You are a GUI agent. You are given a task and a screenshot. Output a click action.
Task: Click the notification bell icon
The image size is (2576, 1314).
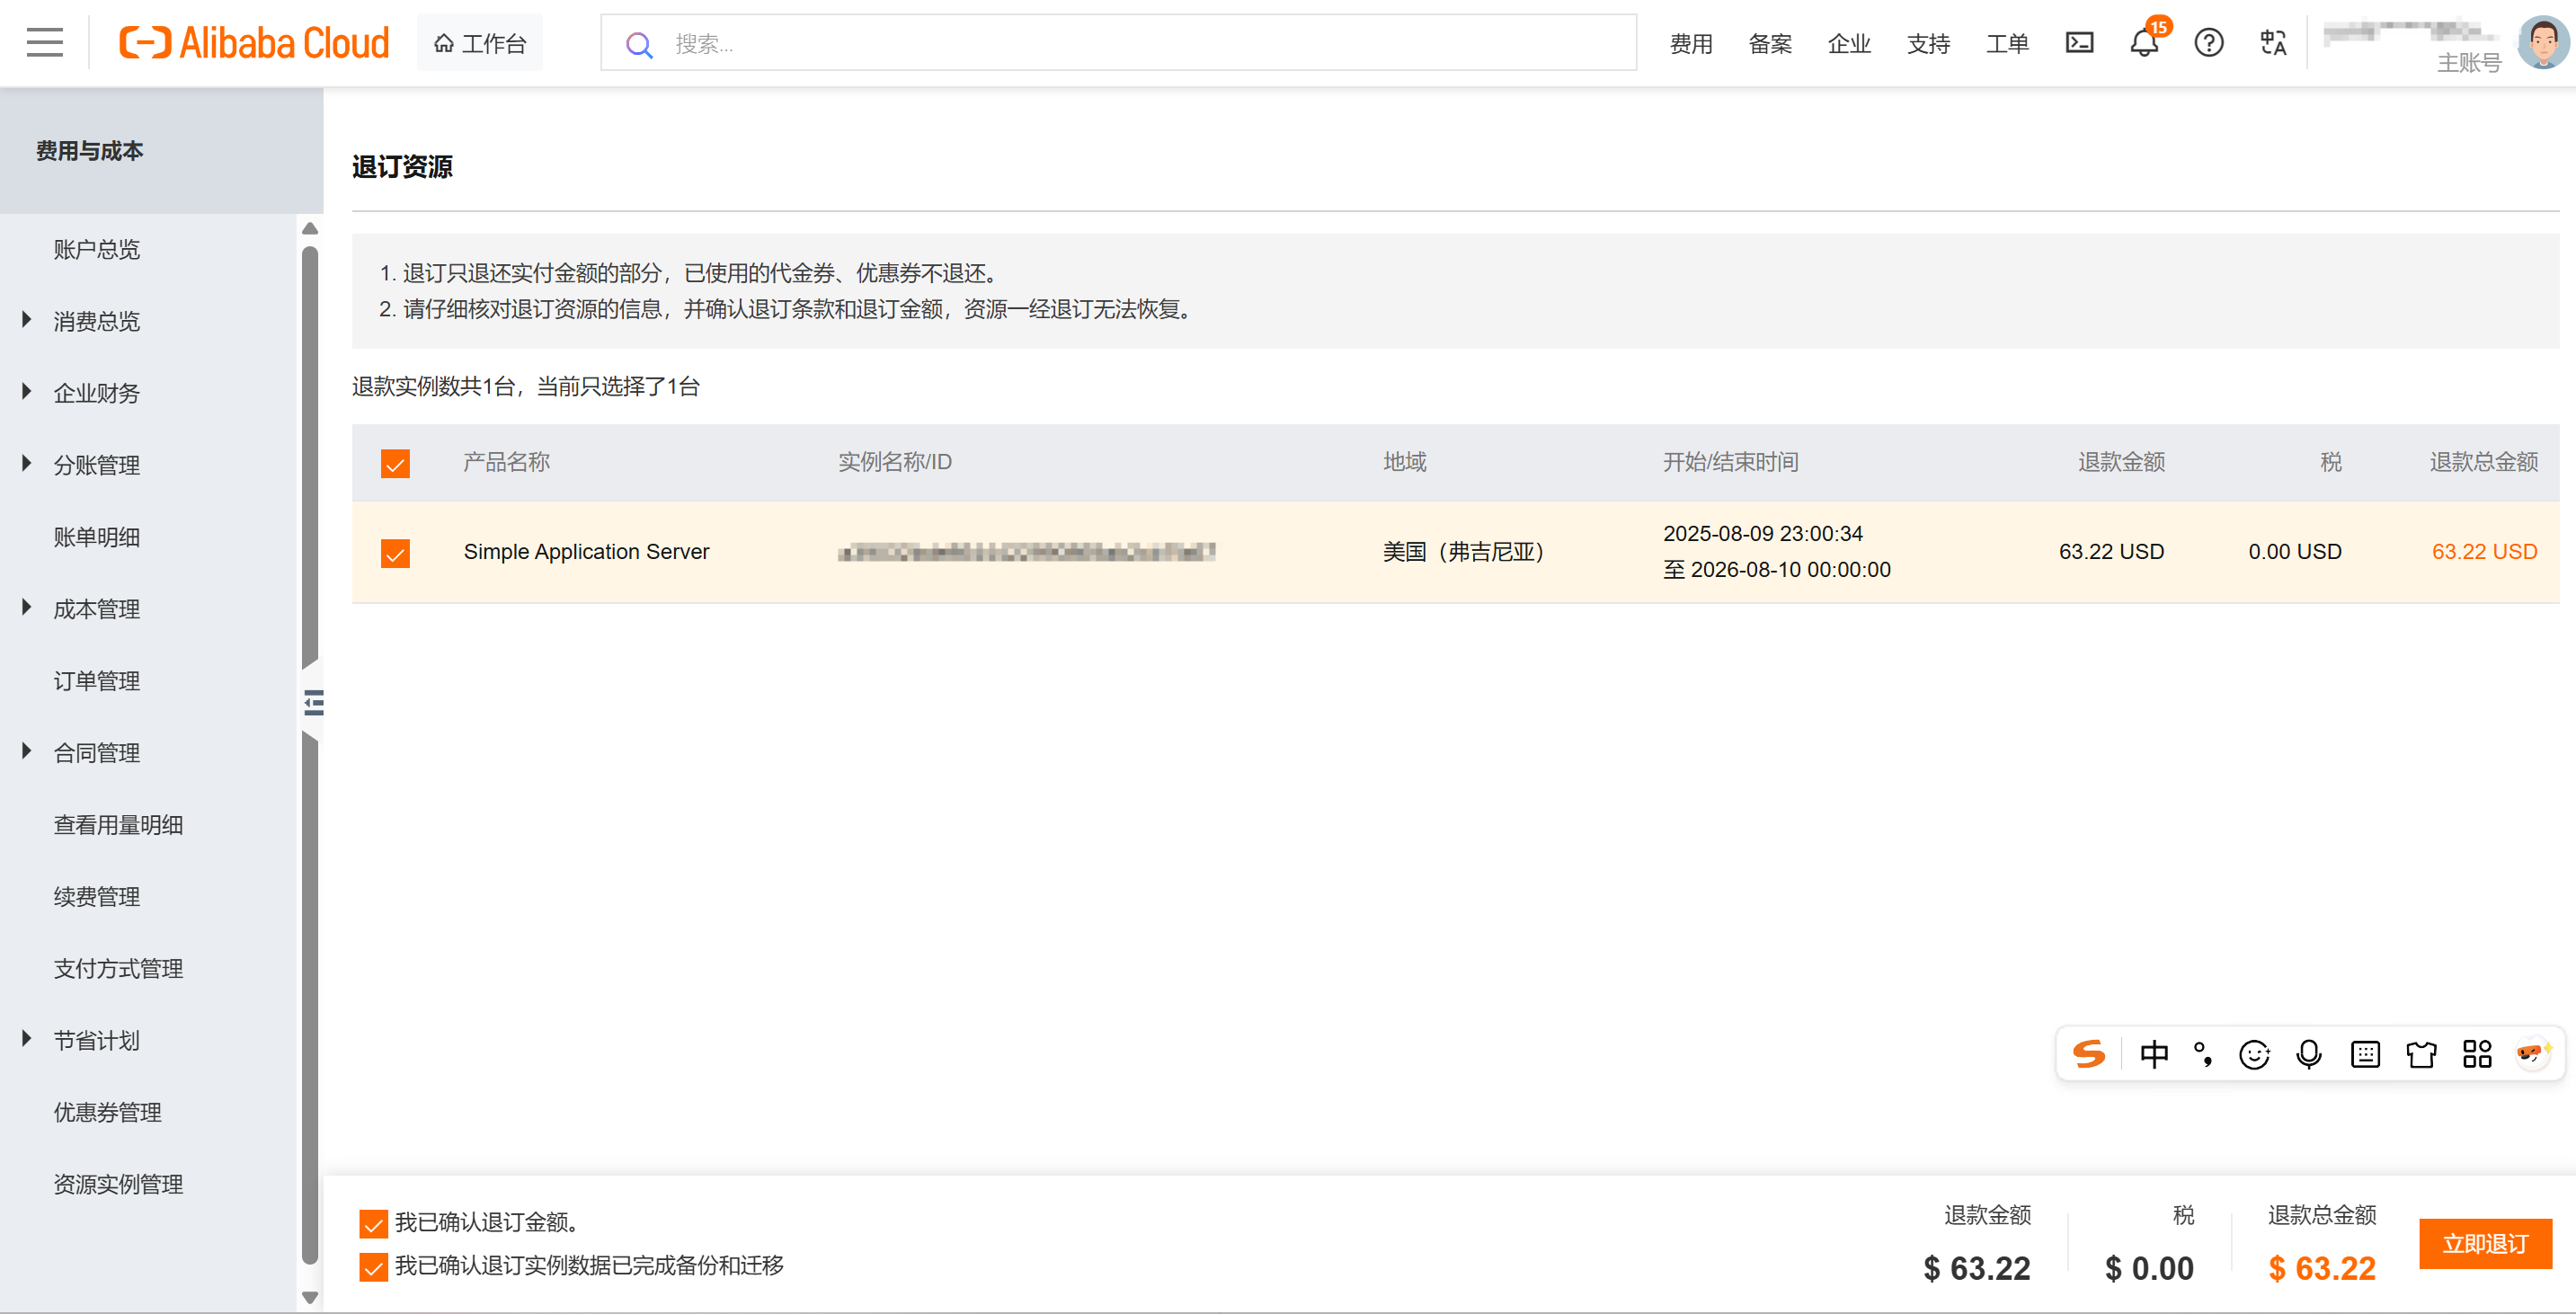click(x=2143, y=43)
